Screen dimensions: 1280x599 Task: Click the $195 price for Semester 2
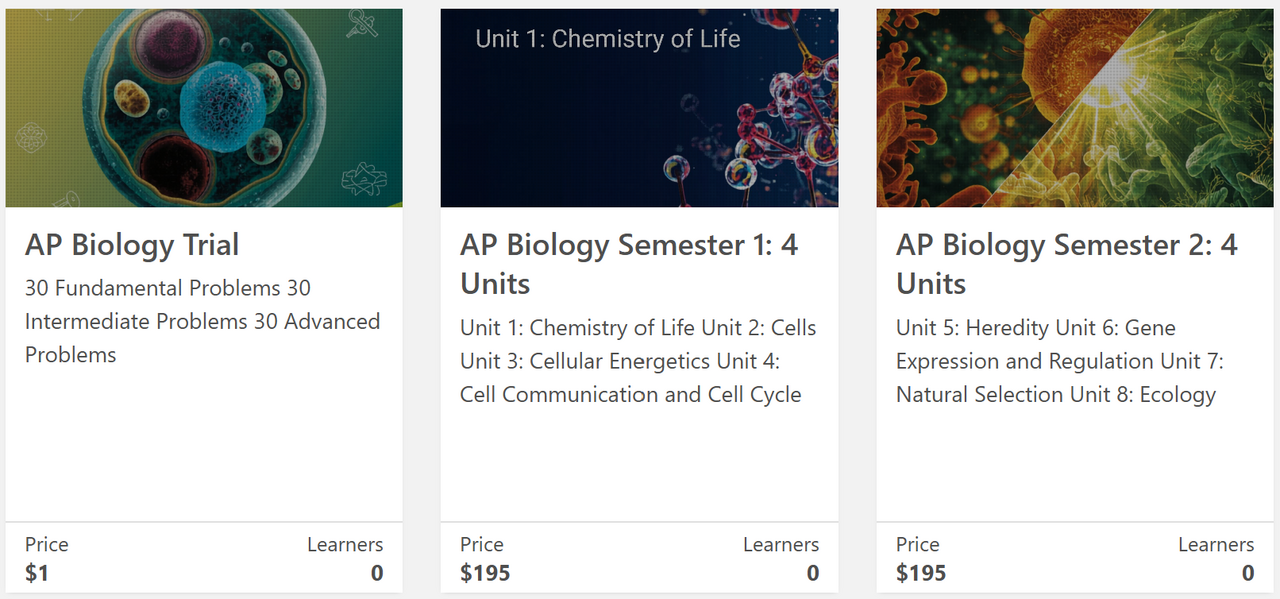point(921,573)
